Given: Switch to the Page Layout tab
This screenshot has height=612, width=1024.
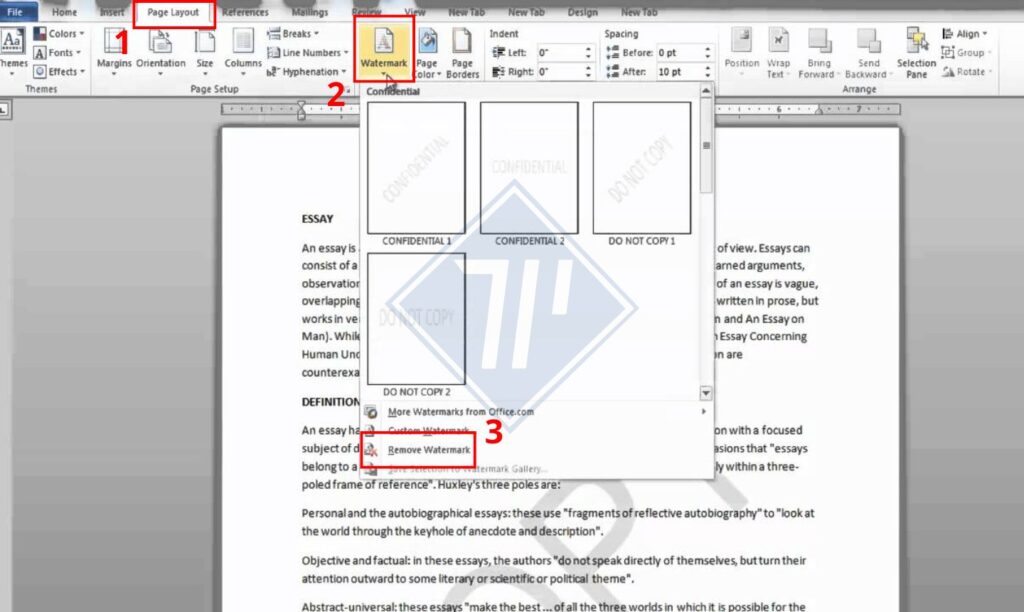Looking at the screenshot, I should click(173, 12).
